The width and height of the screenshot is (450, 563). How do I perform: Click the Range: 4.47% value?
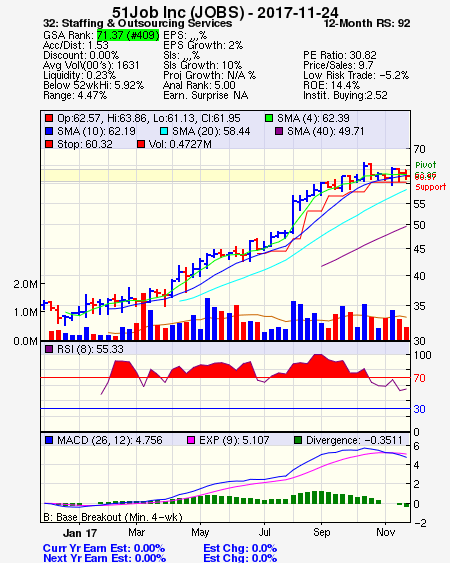pyautogui.click(x=75, y=96)
